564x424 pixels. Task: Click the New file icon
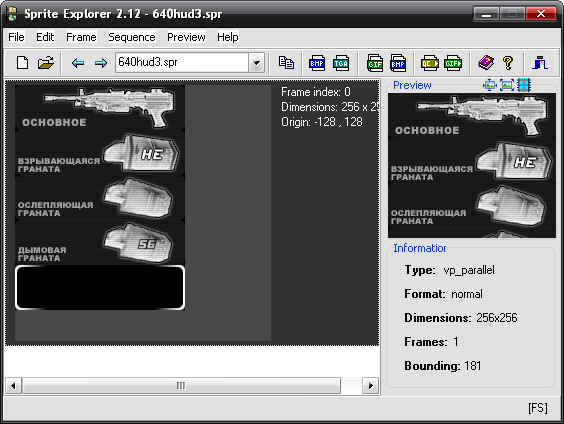23,63
